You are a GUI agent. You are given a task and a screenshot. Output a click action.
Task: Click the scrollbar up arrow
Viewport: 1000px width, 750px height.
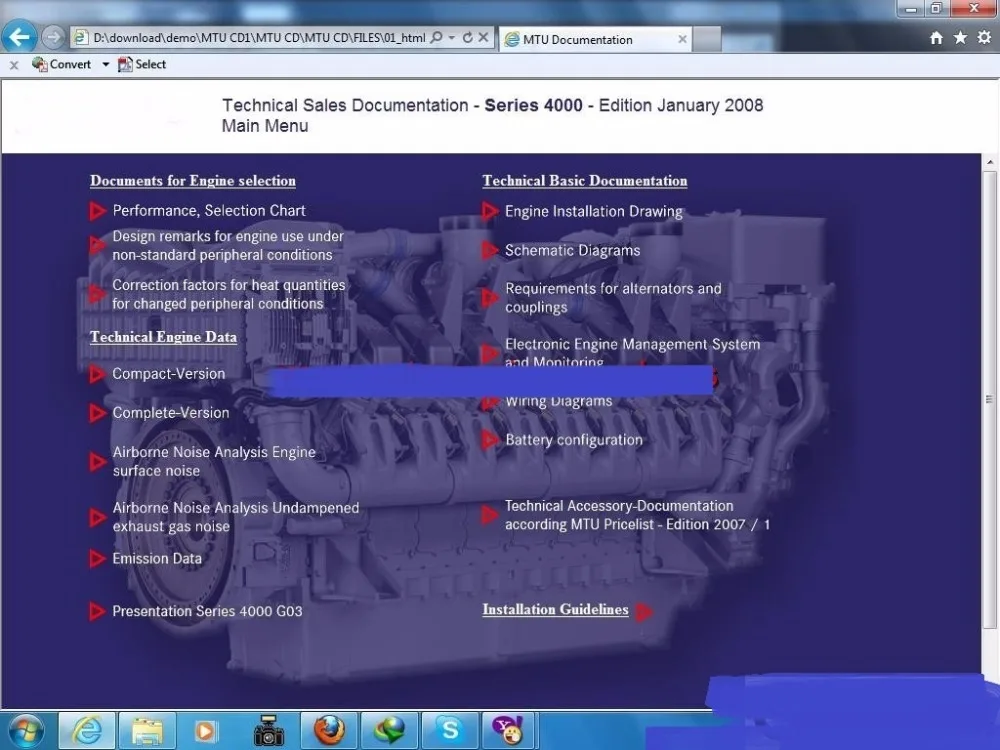coord(990,163)
